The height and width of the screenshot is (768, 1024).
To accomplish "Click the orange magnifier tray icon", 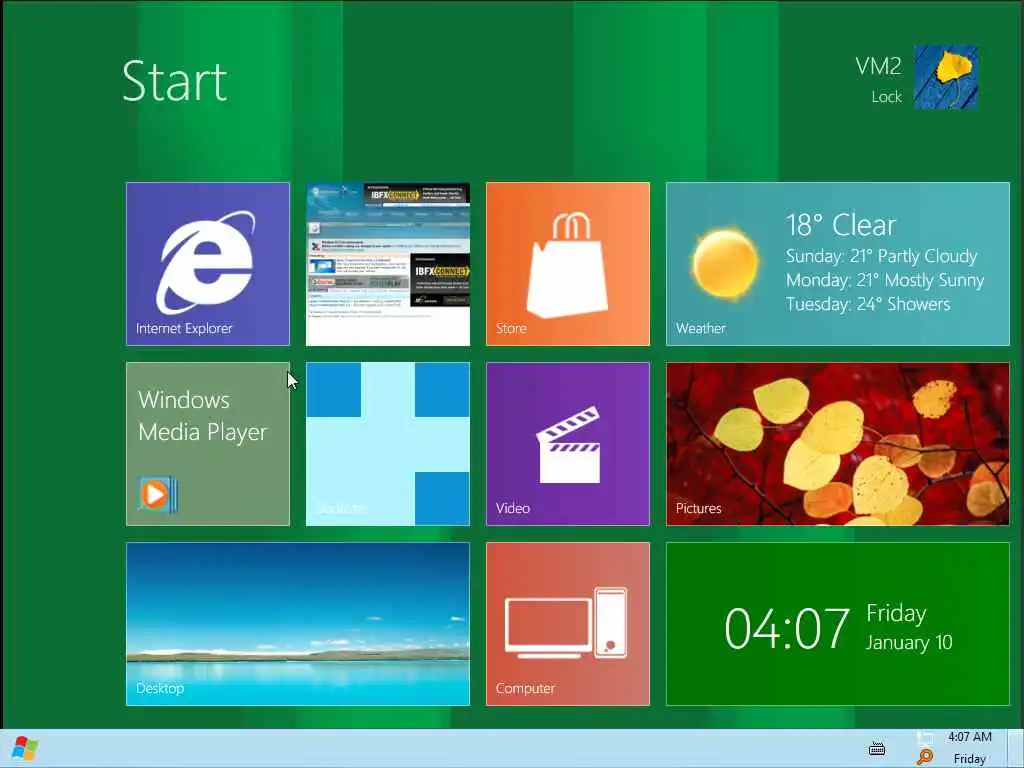I will click(925, 757).
